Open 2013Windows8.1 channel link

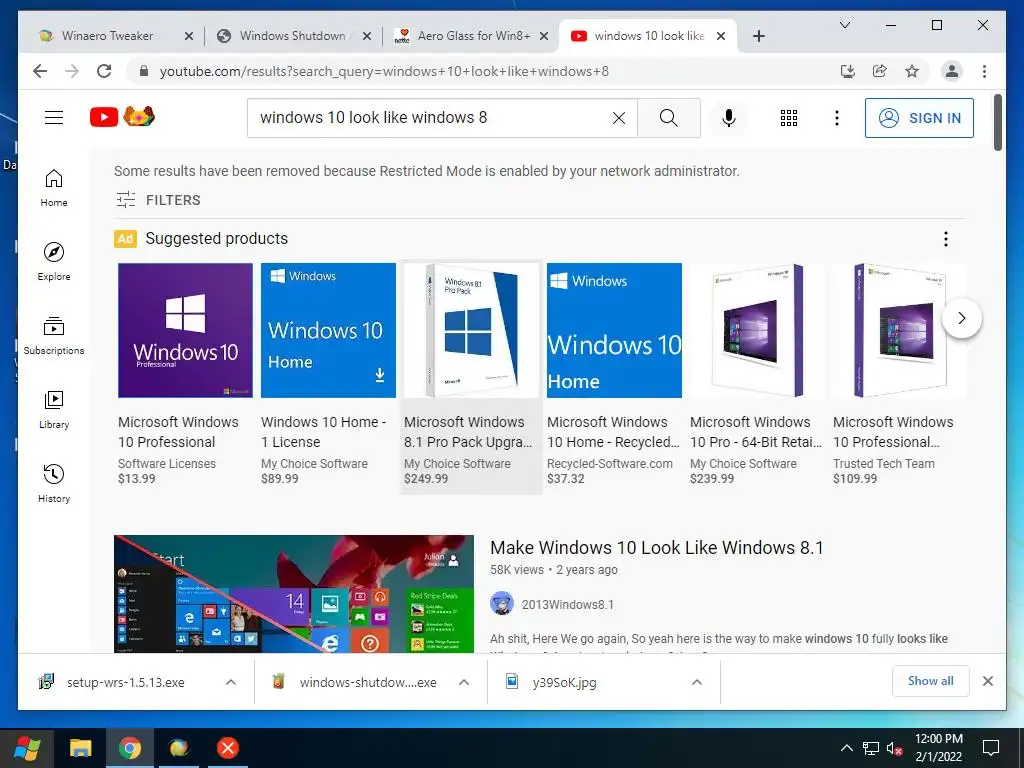point(568,605)
